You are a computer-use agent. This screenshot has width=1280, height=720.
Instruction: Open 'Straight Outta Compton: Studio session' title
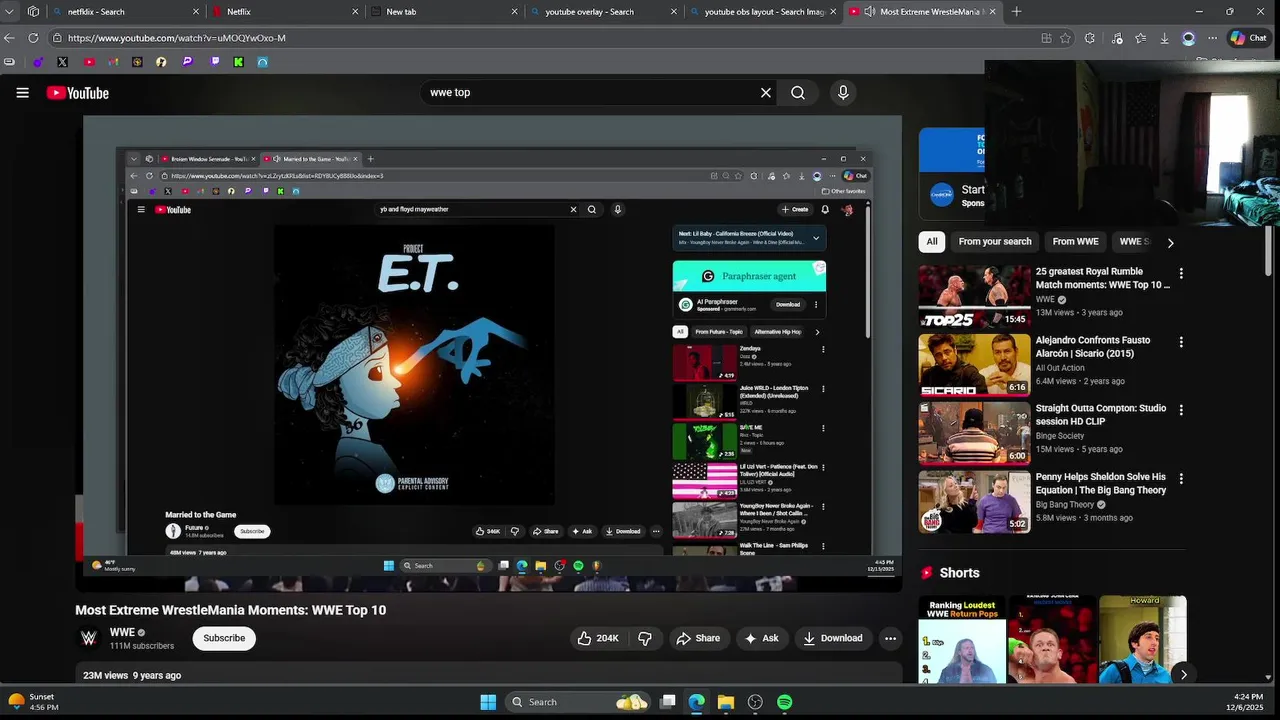pos(1101,415)
